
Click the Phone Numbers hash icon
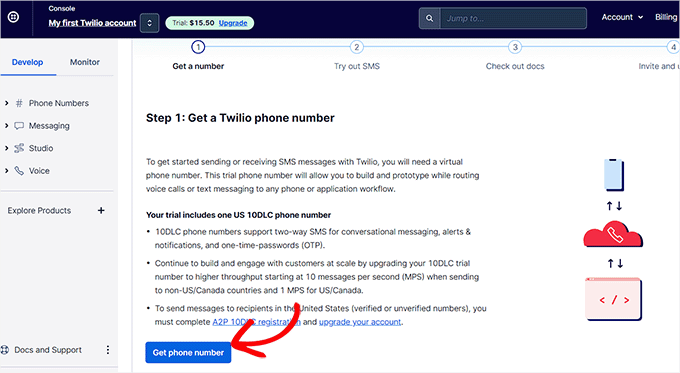click(x=19, y=103)
